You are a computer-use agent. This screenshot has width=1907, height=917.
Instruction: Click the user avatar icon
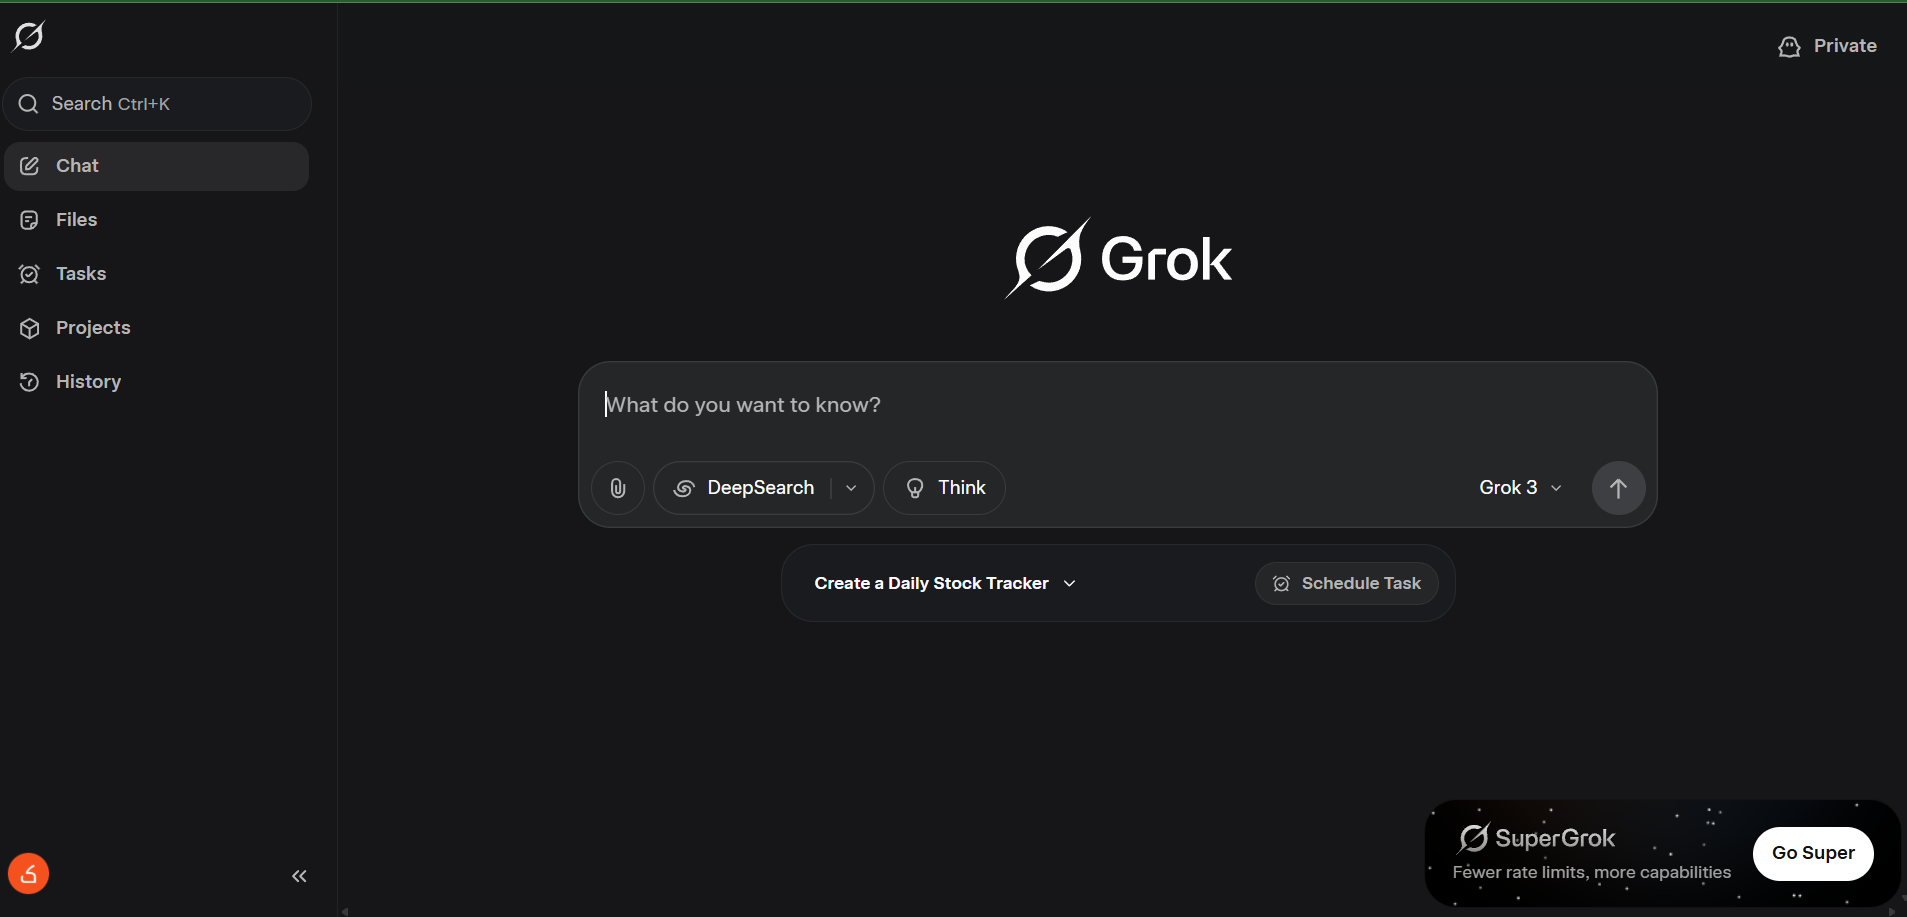29,874
